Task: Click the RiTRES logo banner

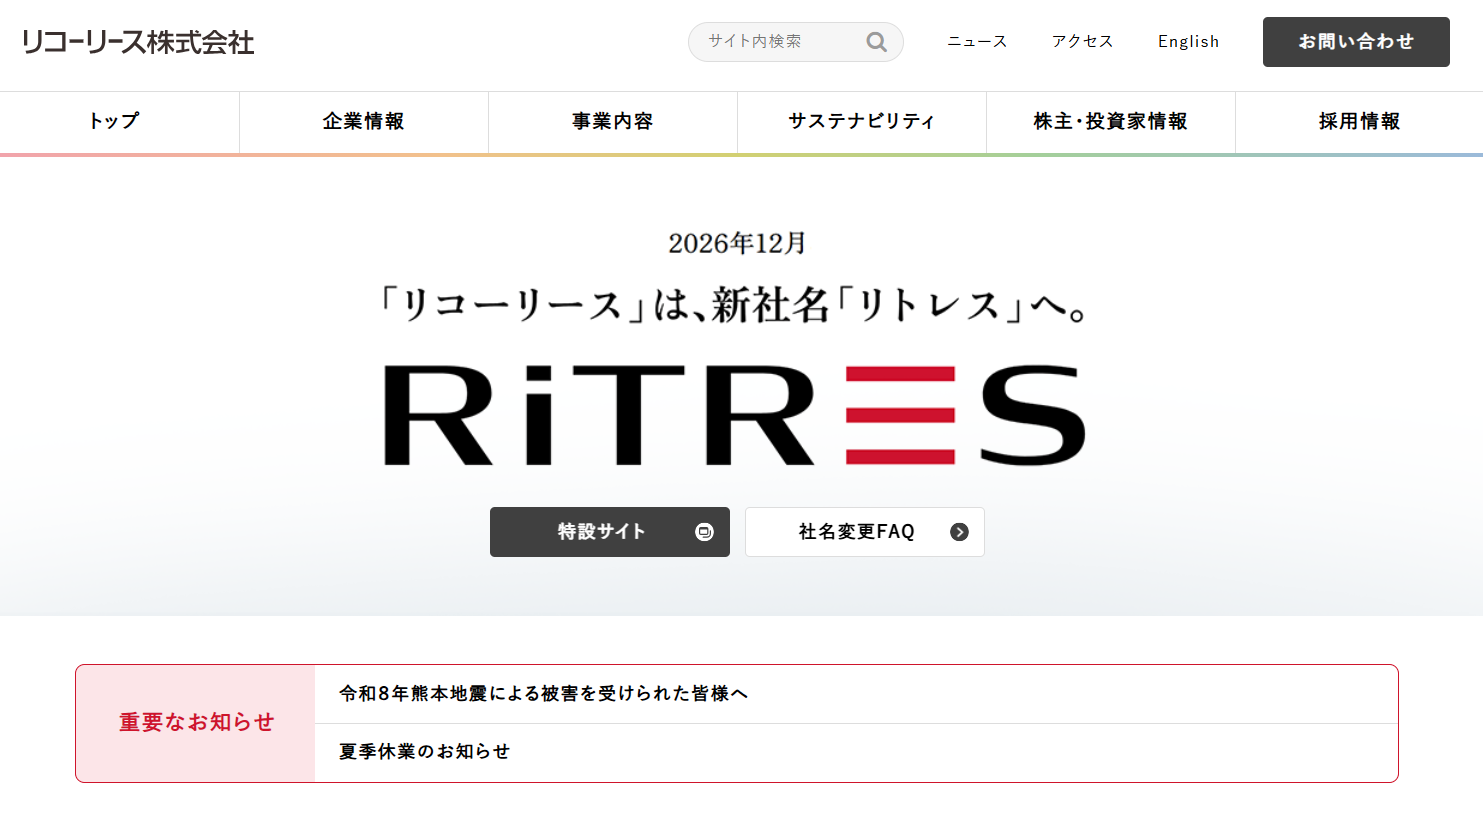Action: click(x=735, y=415)
